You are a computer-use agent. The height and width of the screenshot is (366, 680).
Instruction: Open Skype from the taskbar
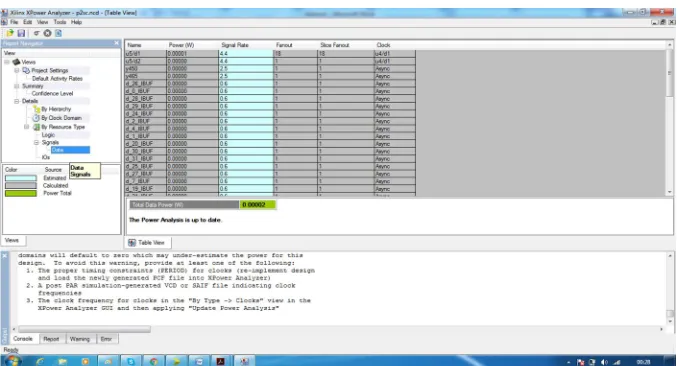click(x=131, y=361)
